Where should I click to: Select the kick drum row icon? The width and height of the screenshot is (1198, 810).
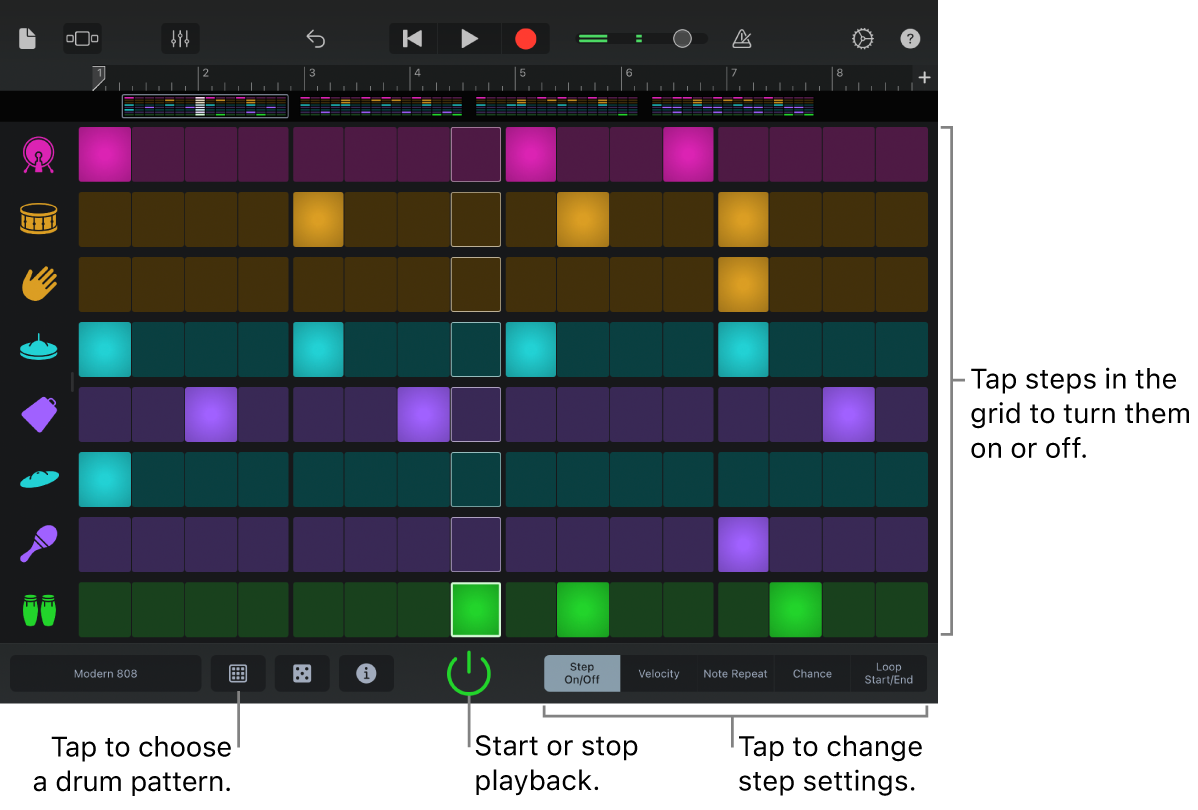pyautogui.click(x=37, y=154)
